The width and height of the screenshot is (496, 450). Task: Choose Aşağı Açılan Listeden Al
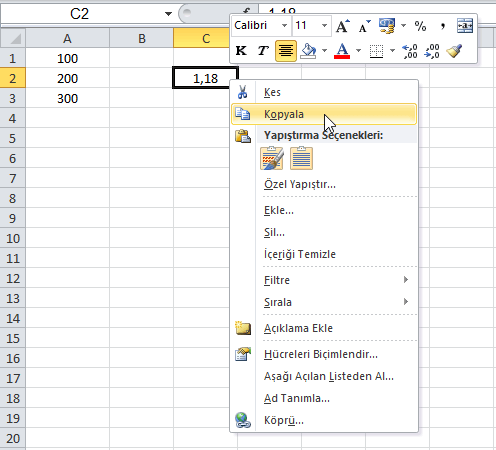(324, 376)
